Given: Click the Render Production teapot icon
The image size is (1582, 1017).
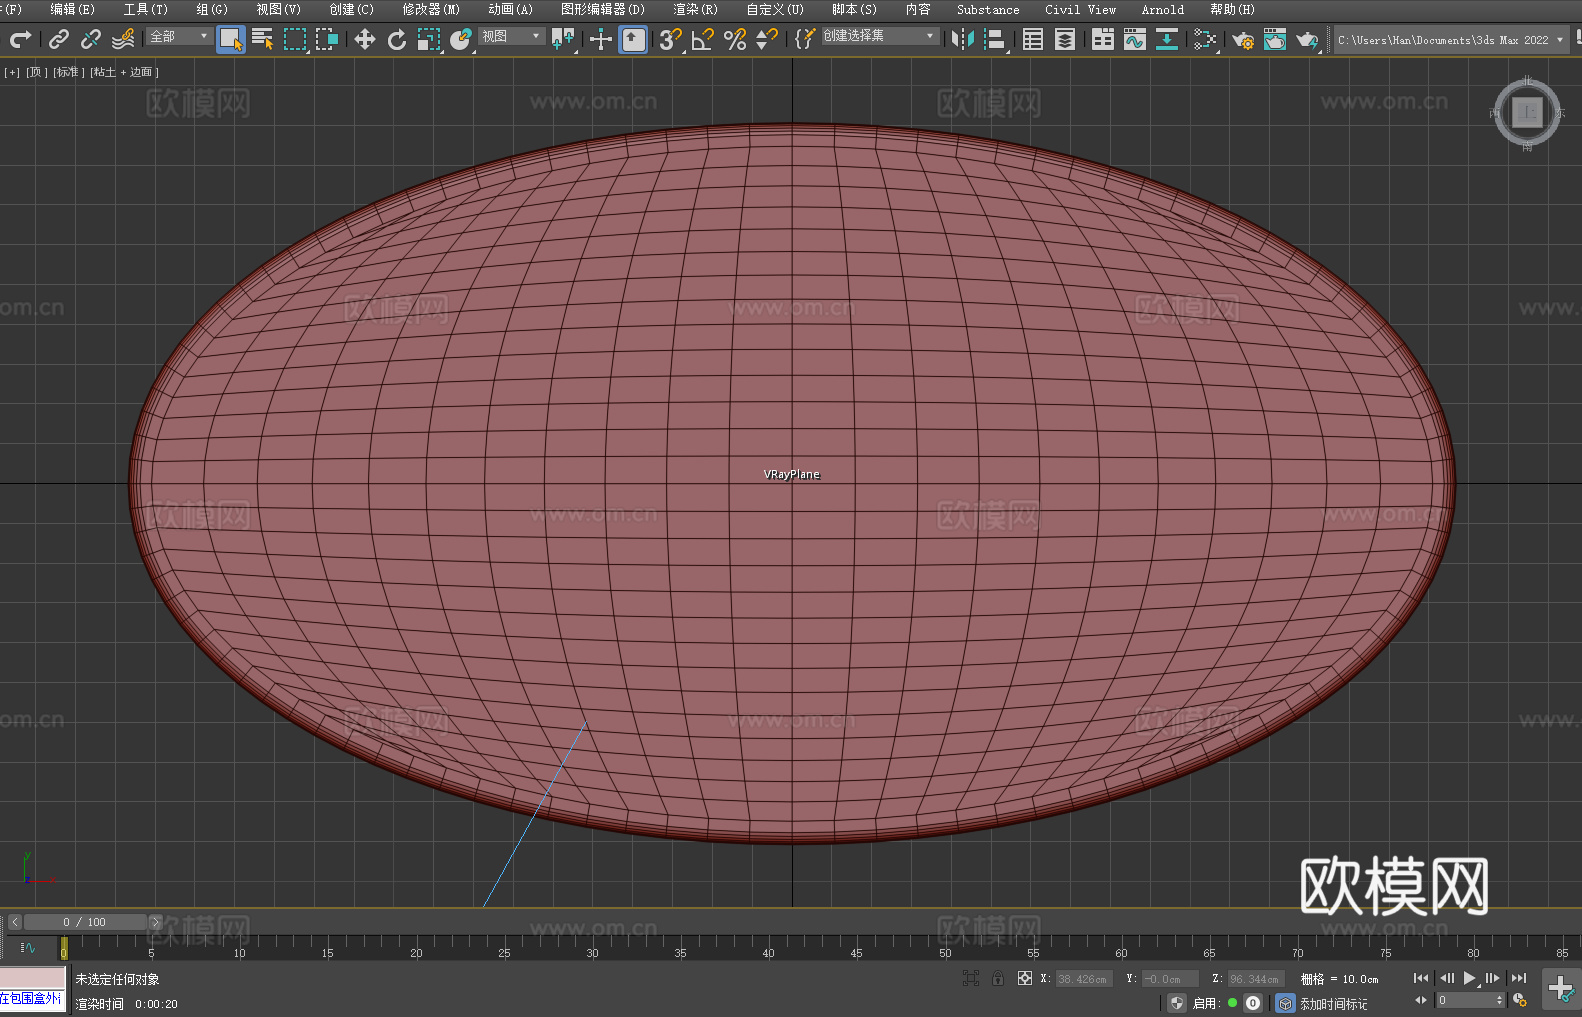Looking at the screenshot, I should [1307, 39].
